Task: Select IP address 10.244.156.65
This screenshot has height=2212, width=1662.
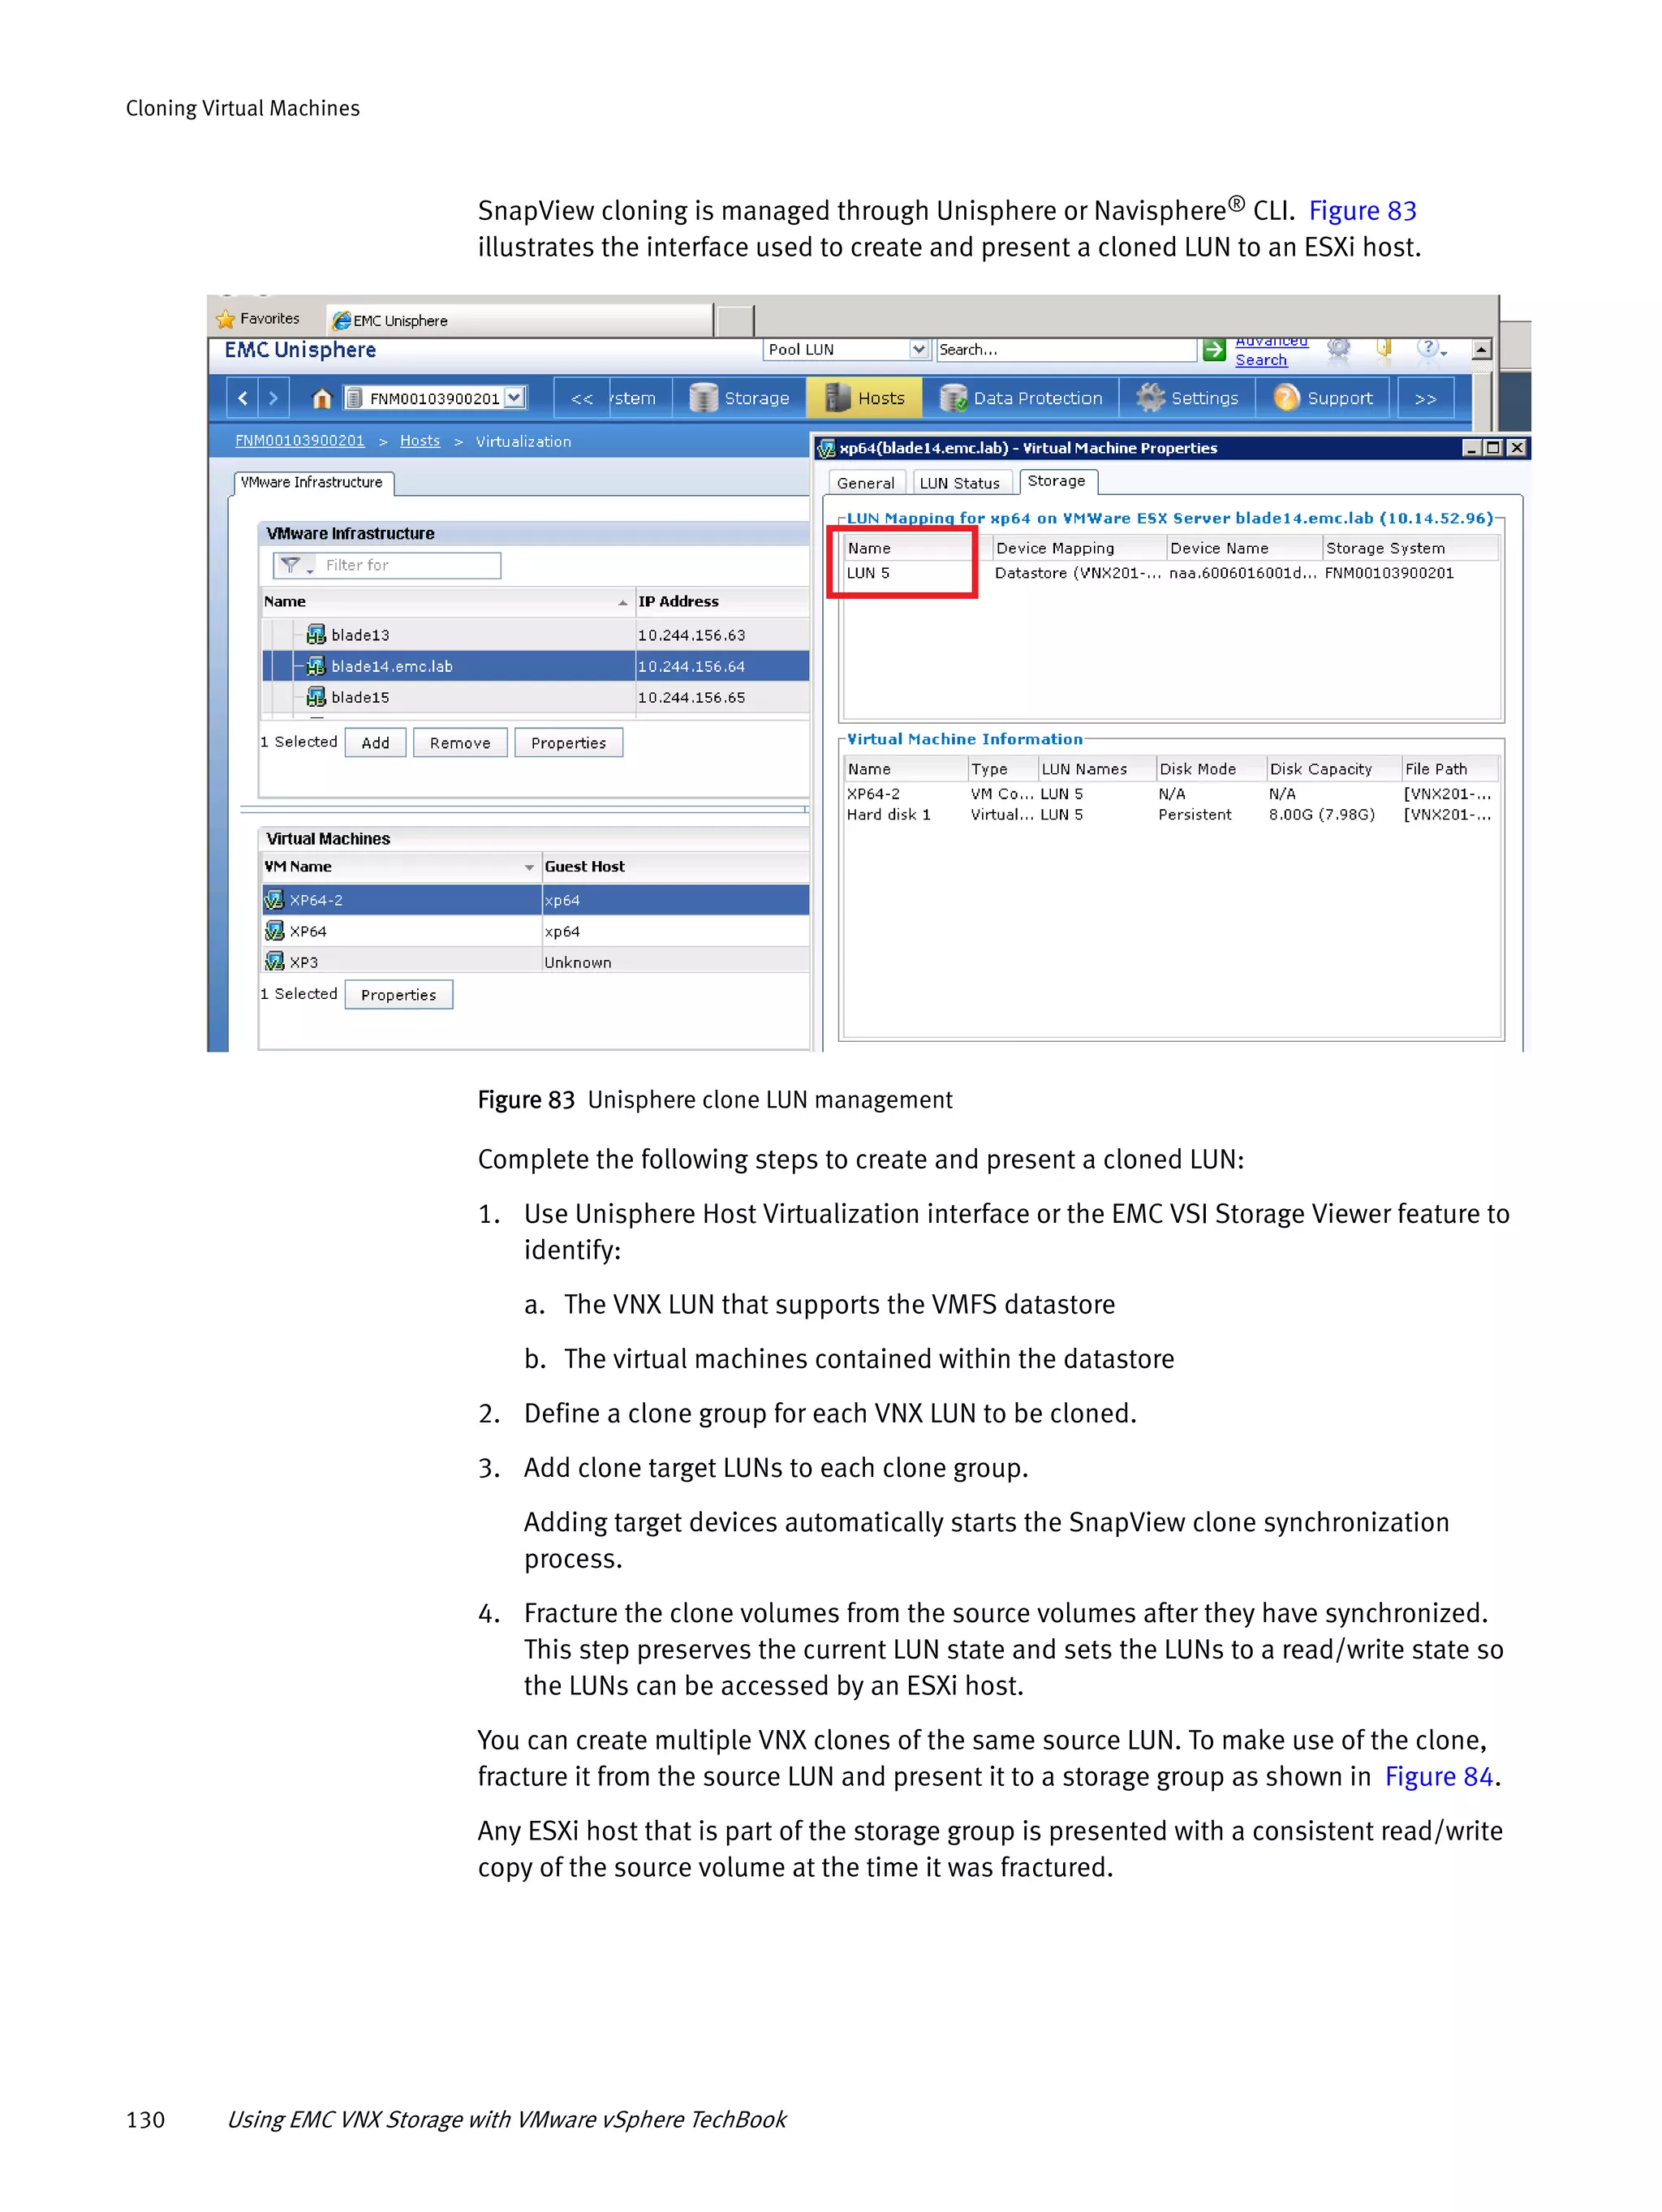Action: pyautogui.click(x=692, y=698)
